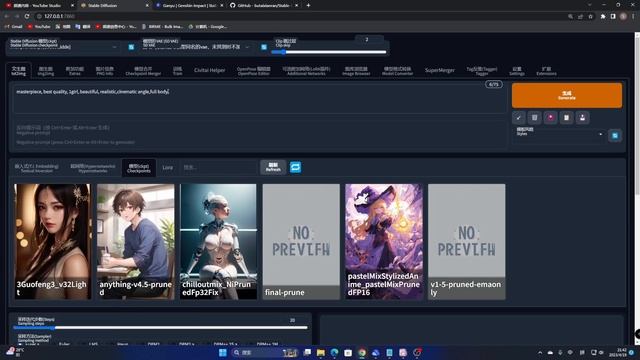
Task: Select the Lora sub-tab
Action: pos(168,168)
